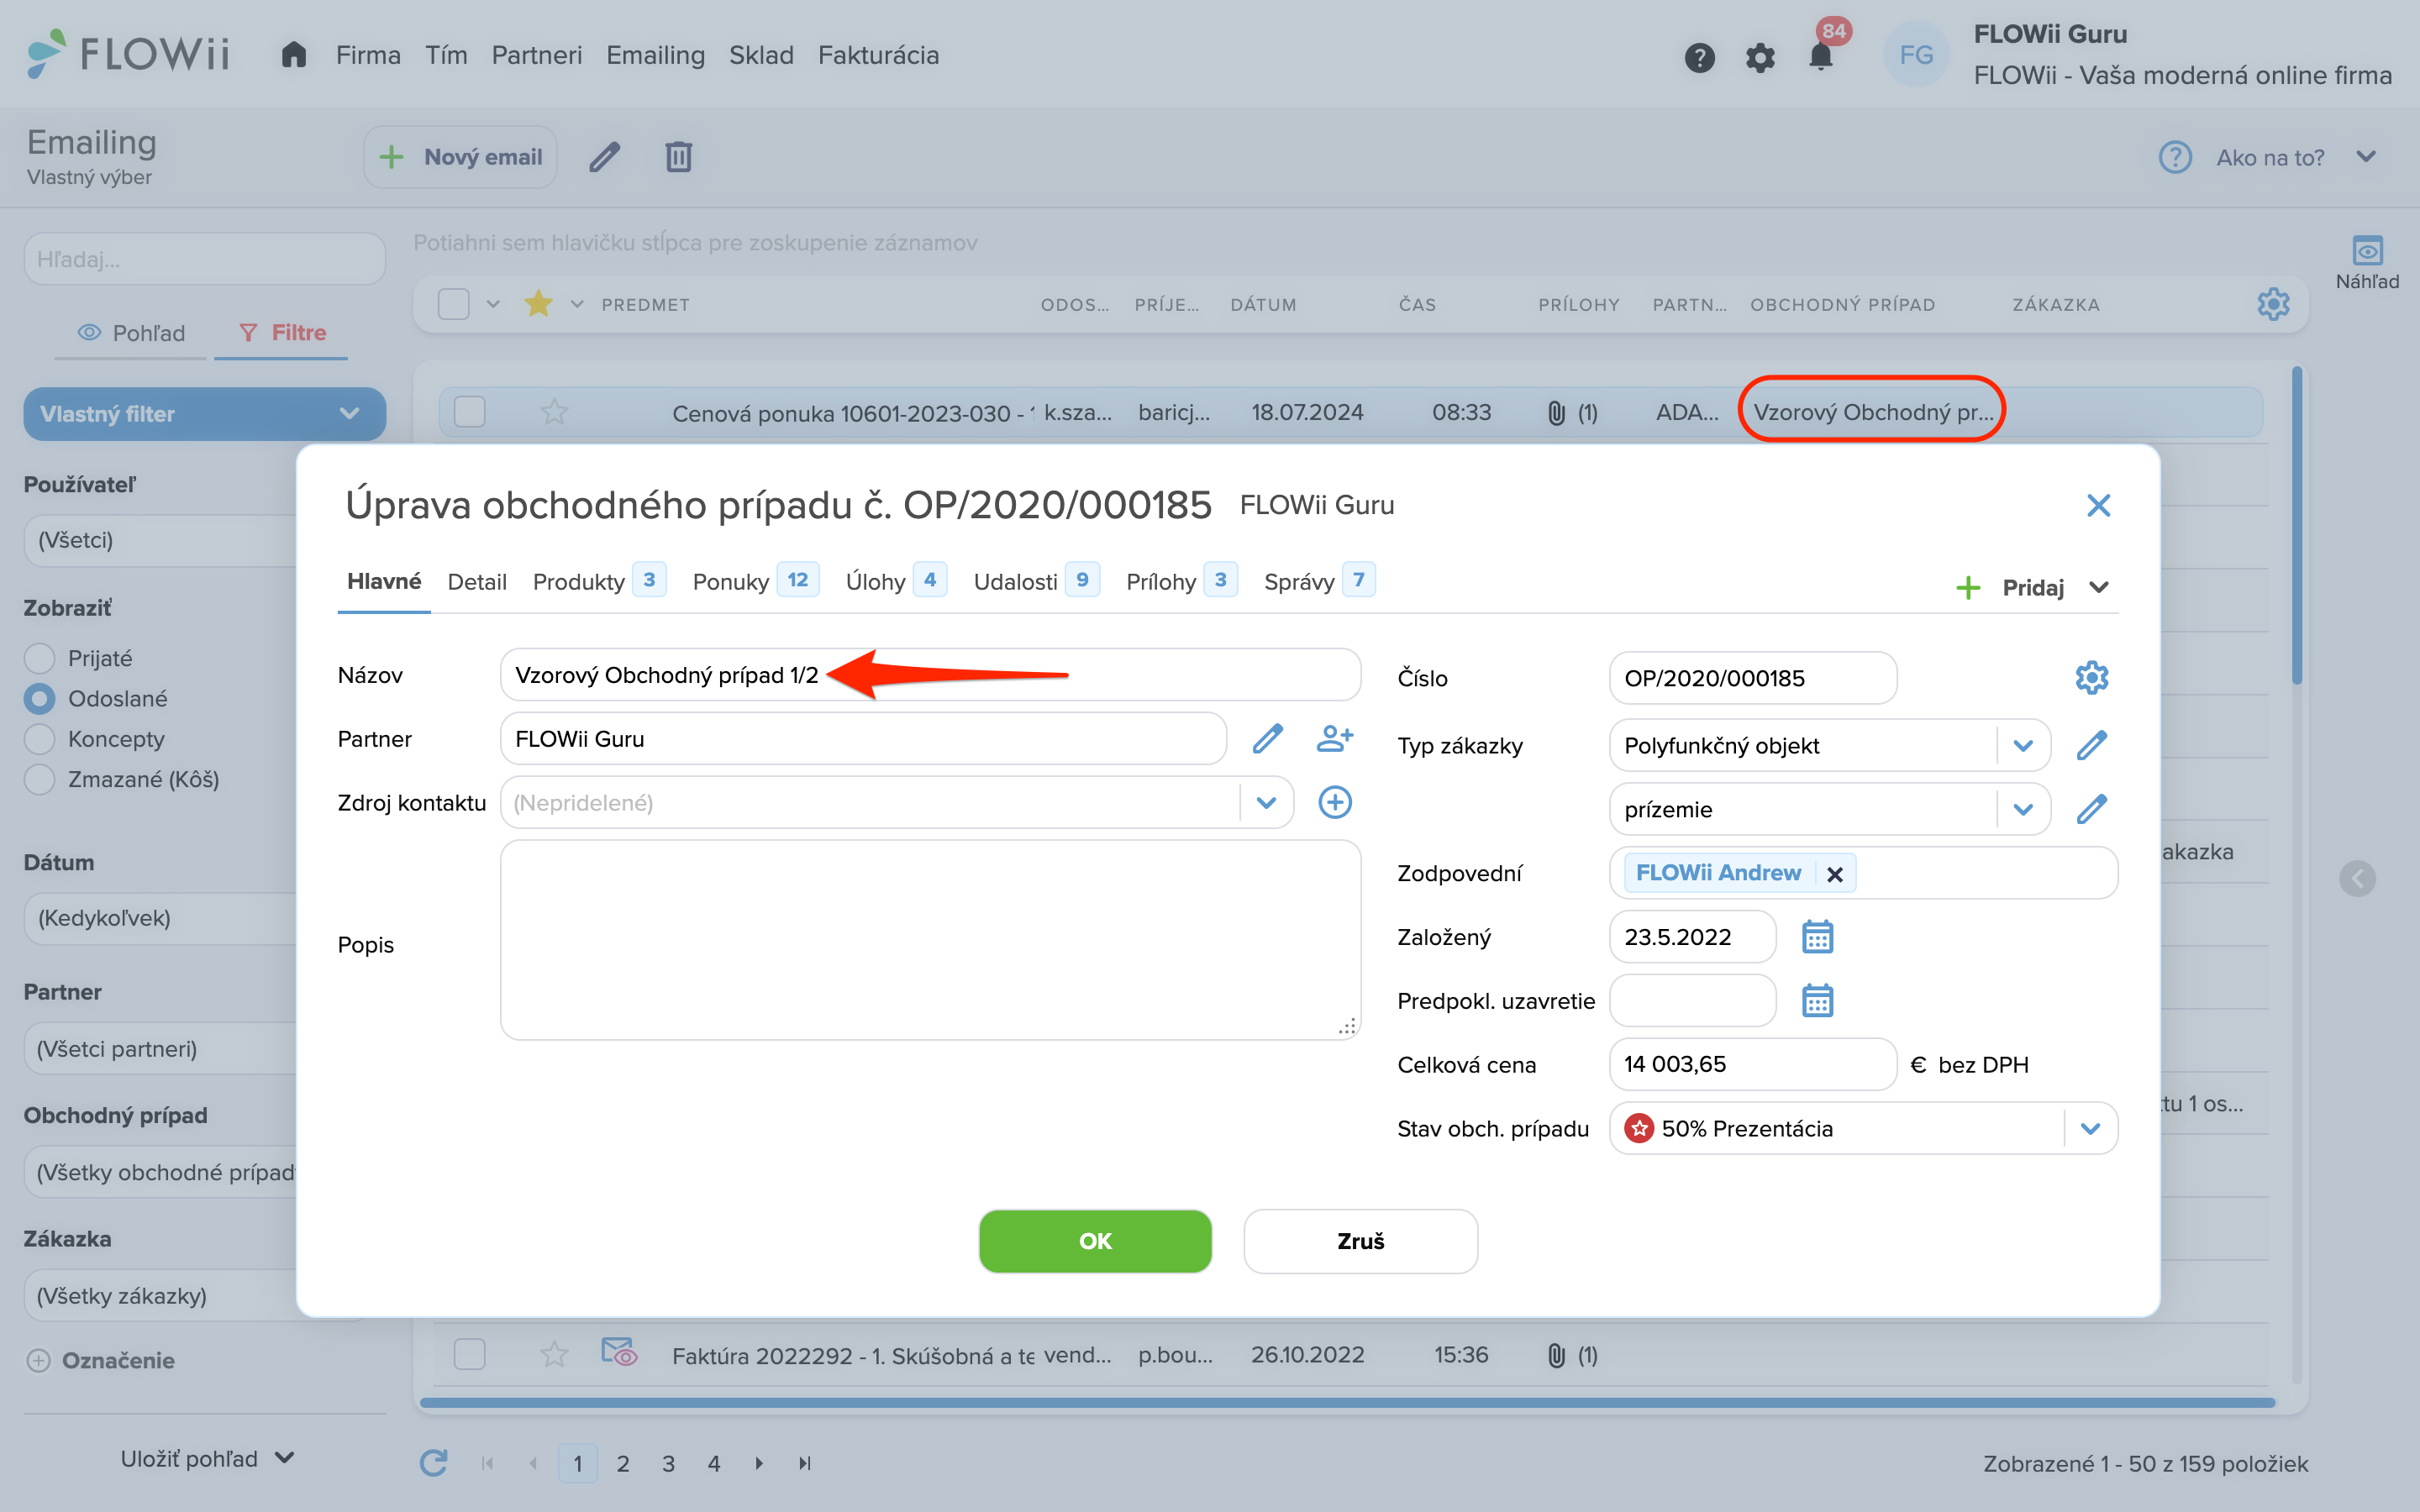The width and height of the screenshot is (2420, 1512).
Task: Refresh the email list
Action: coord(433,1463)
